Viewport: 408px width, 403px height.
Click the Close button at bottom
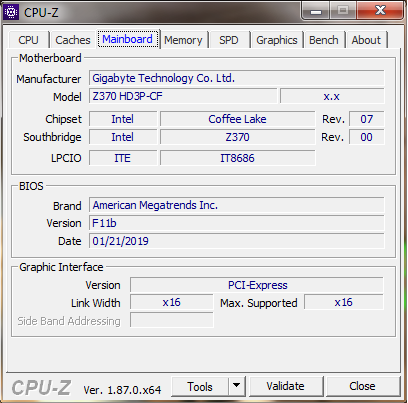pyautogui.click(x=362, y=386)
